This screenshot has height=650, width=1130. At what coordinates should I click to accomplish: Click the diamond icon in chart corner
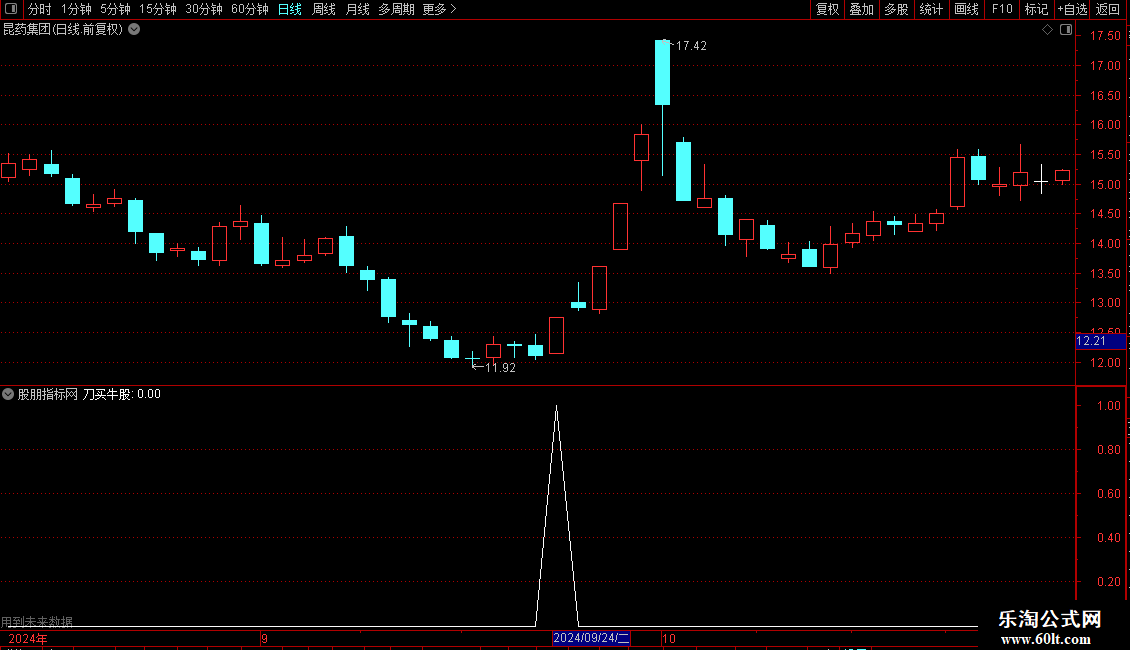click(x=1048, y=30)
